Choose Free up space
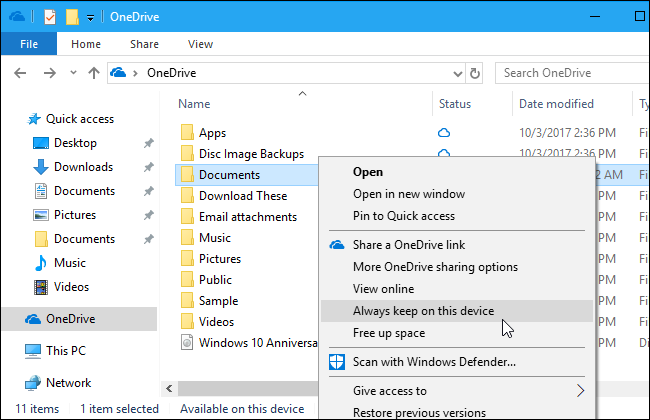Screen dimensions: 650x420 click(x=389, y=333)
